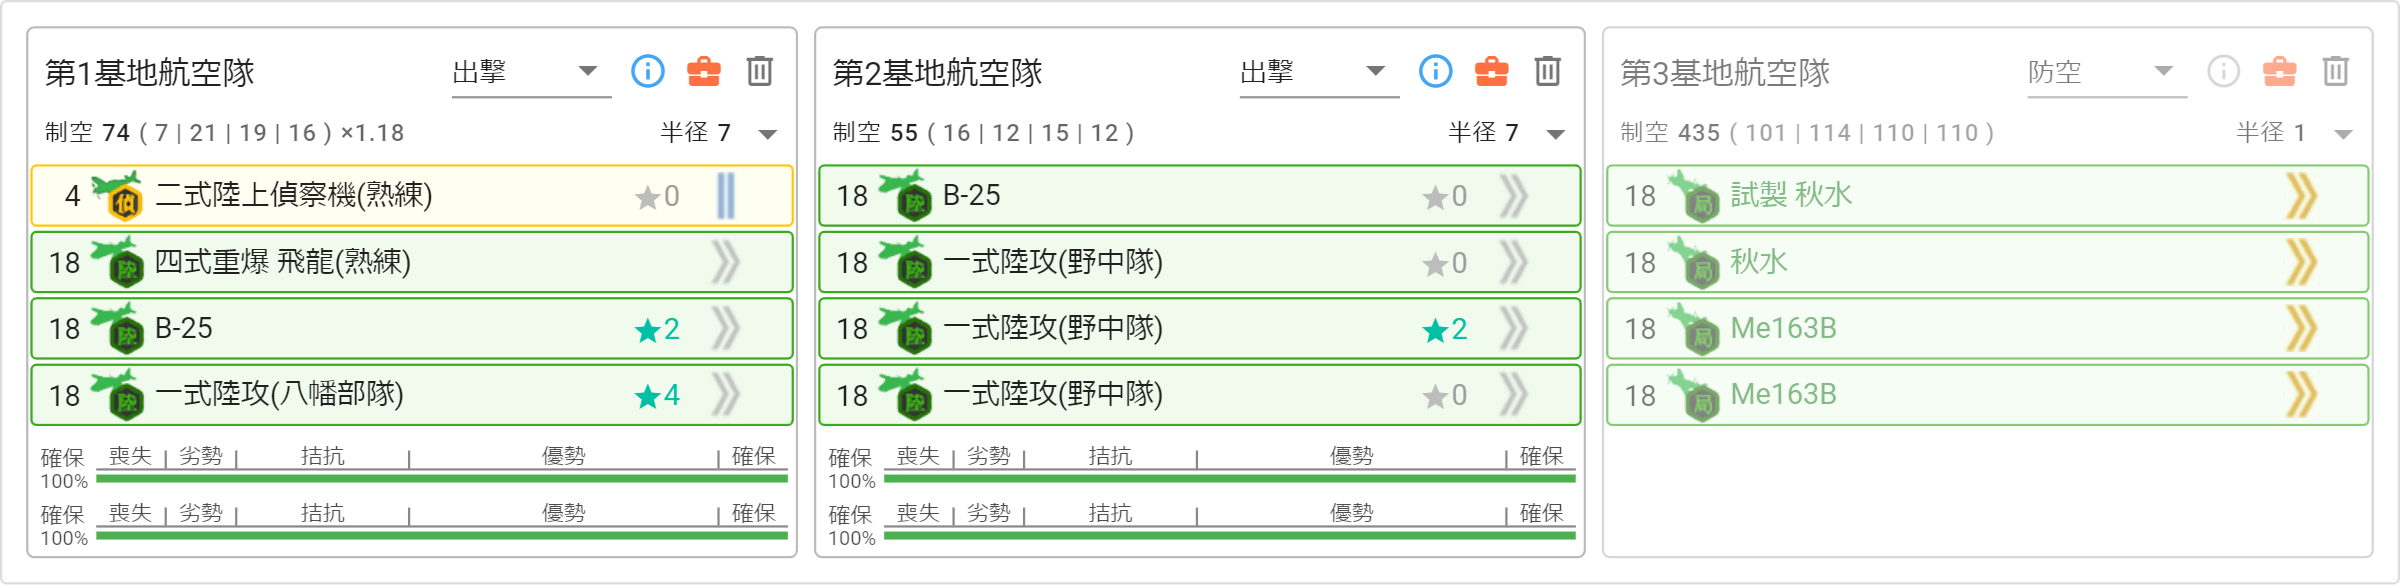The height and width of the screenshot is (586, 2400).
Task: Click proficiency chevron of 試製 秋水
Action: coord(2301,196)
